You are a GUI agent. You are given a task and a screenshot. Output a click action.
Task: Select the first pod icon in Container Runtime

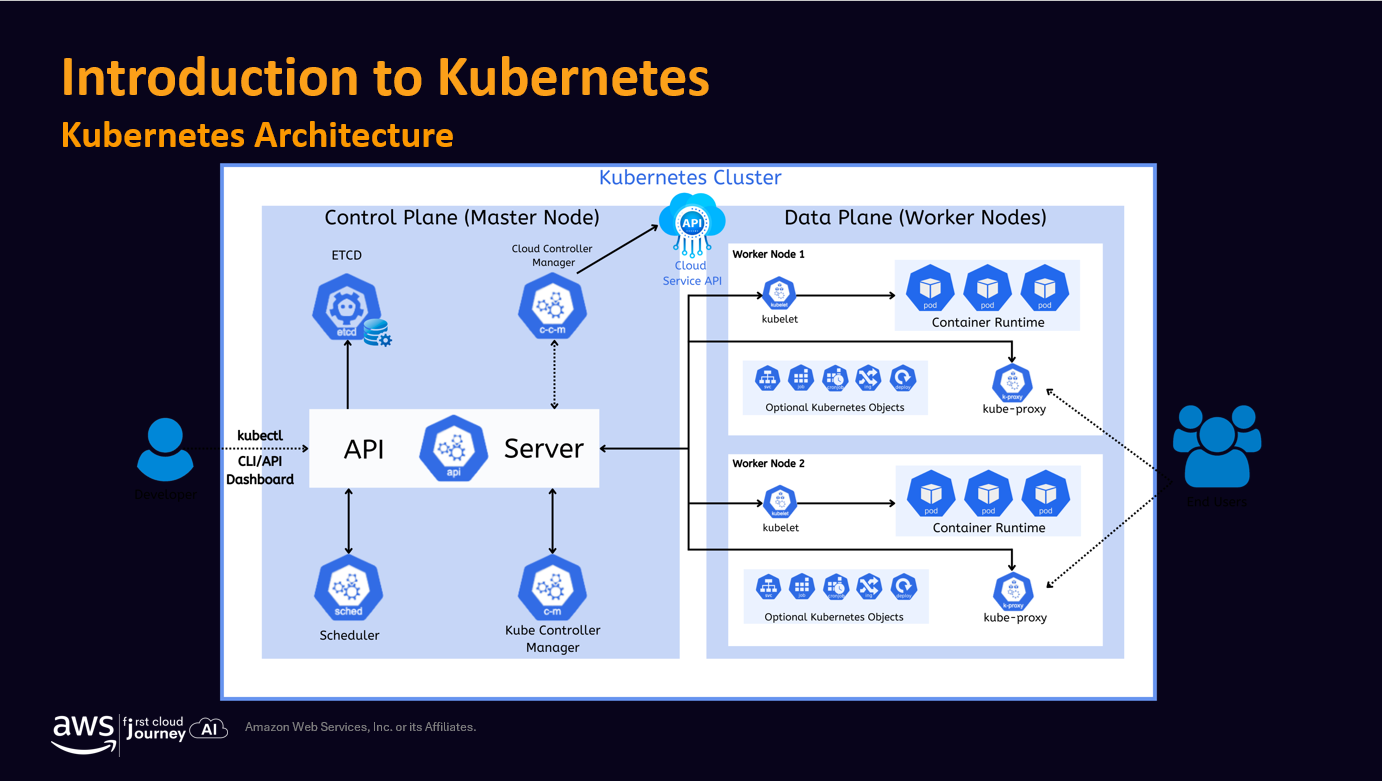(929, 289)
